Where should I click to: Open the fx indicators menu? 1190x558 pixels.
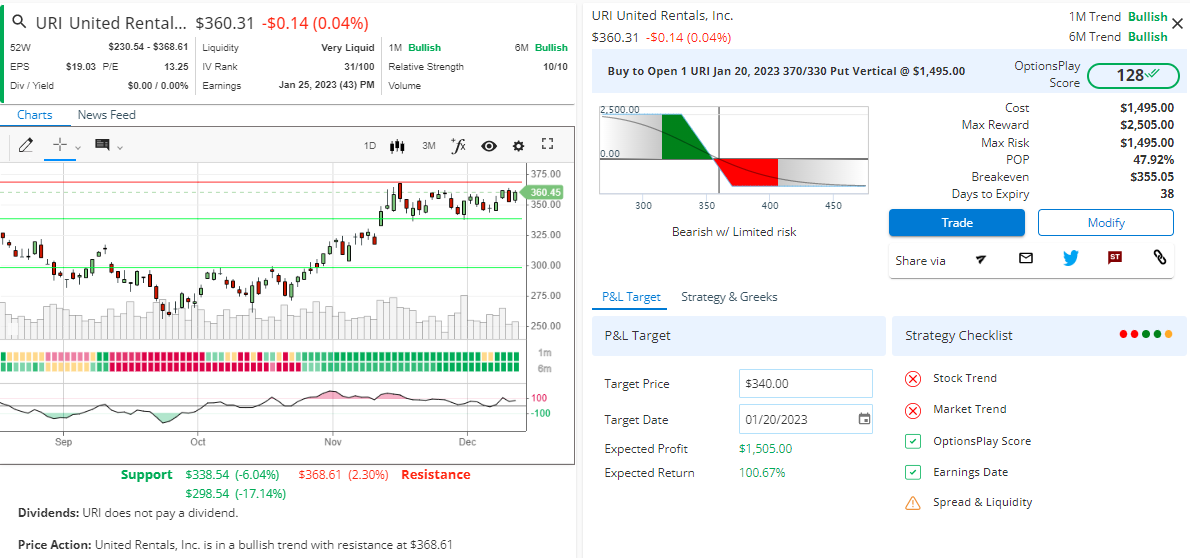point(458,146)
